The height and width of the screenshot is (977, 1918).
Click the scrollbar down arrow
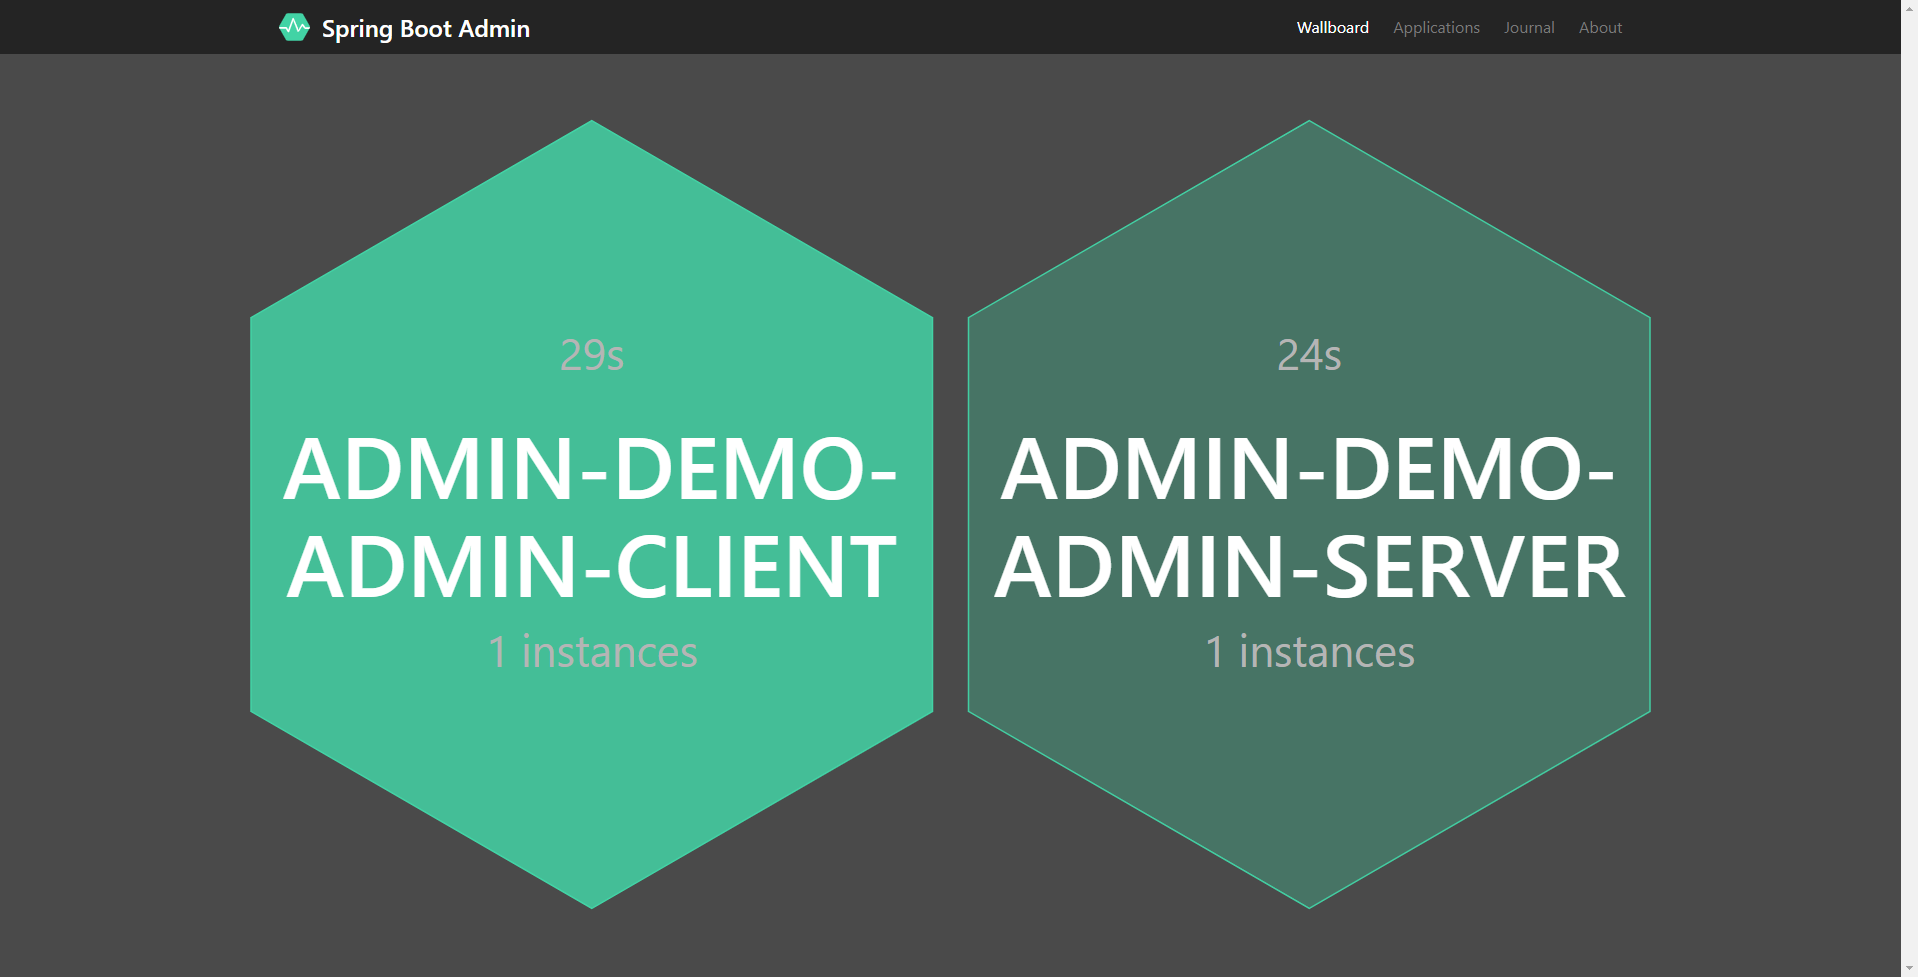(1909, 968)
